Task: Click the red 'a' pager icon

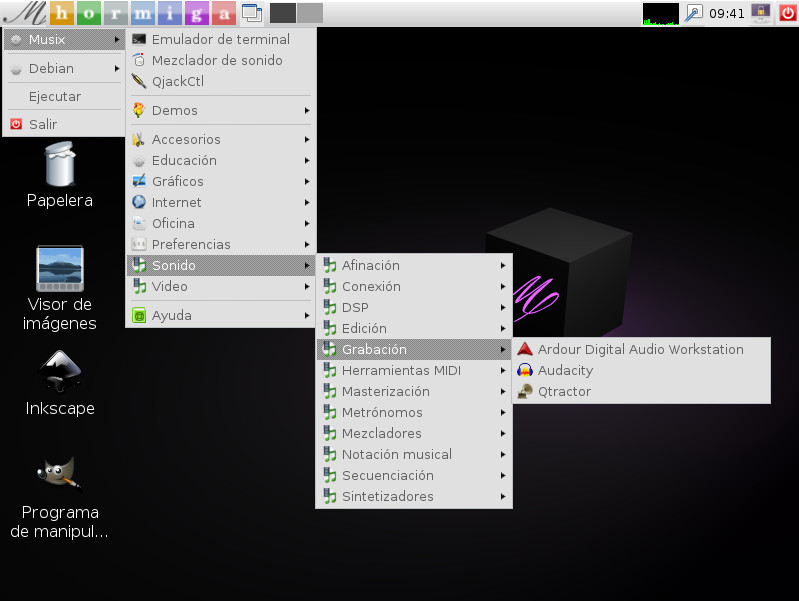Action: (224, 13)
